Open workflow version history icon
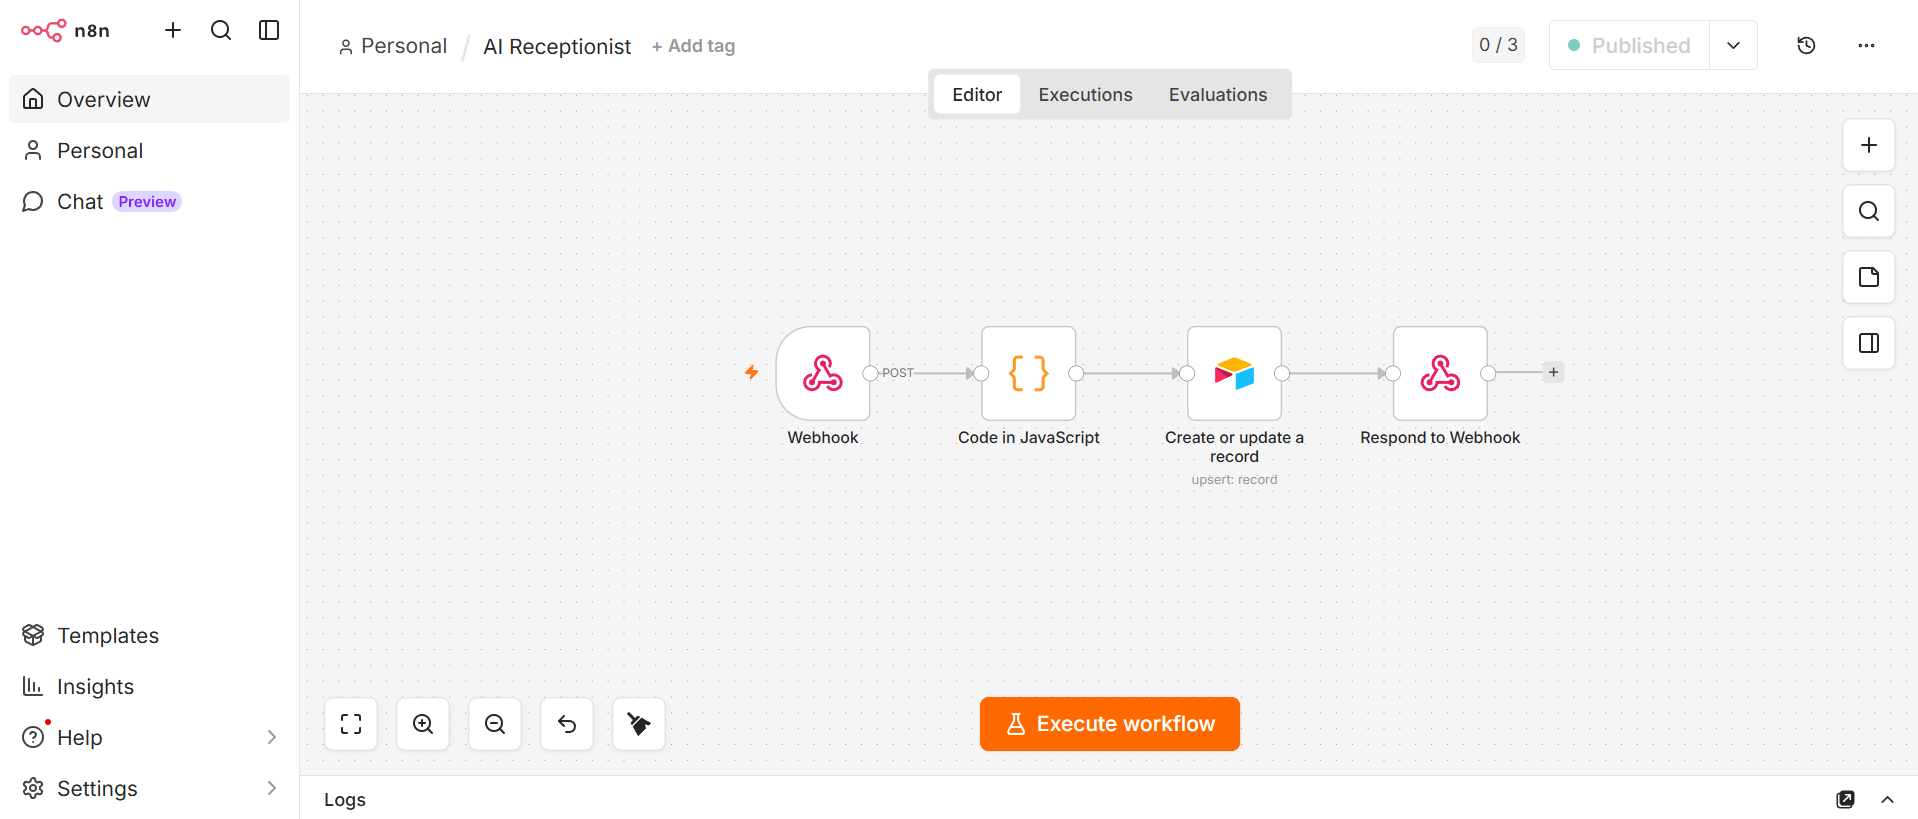 pyautogui.click(x=1806, y=45)
